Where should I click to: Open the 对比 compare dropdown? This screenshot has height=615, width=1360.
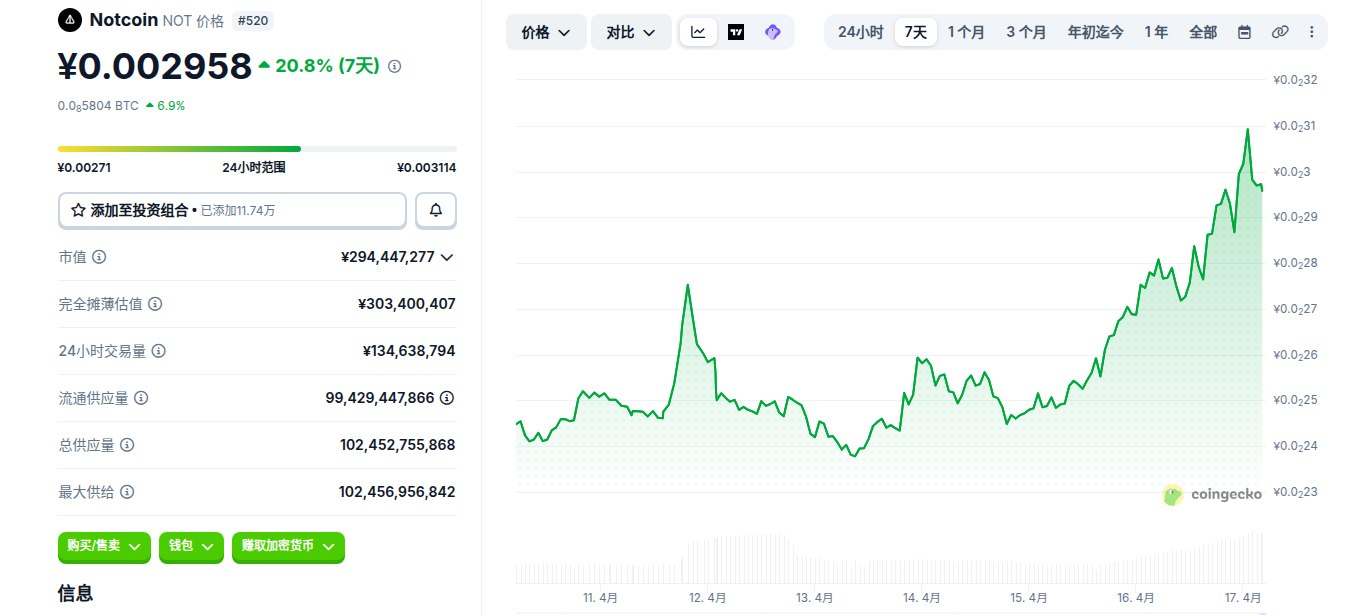[x=631, y=32]
